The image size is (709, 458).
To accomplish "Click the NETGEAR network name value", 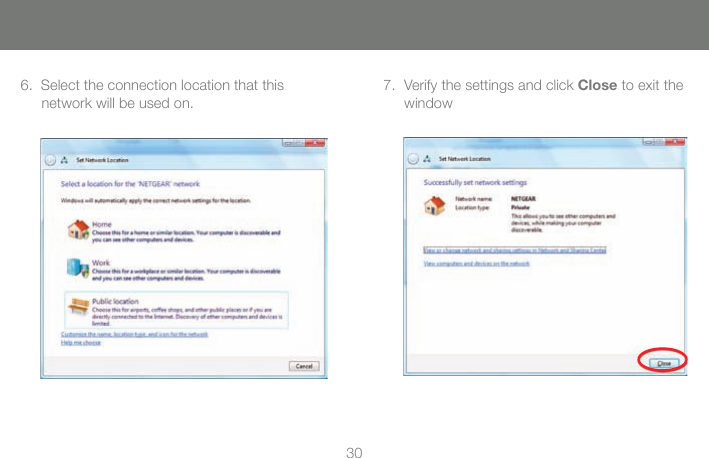I will coord(523,198).
